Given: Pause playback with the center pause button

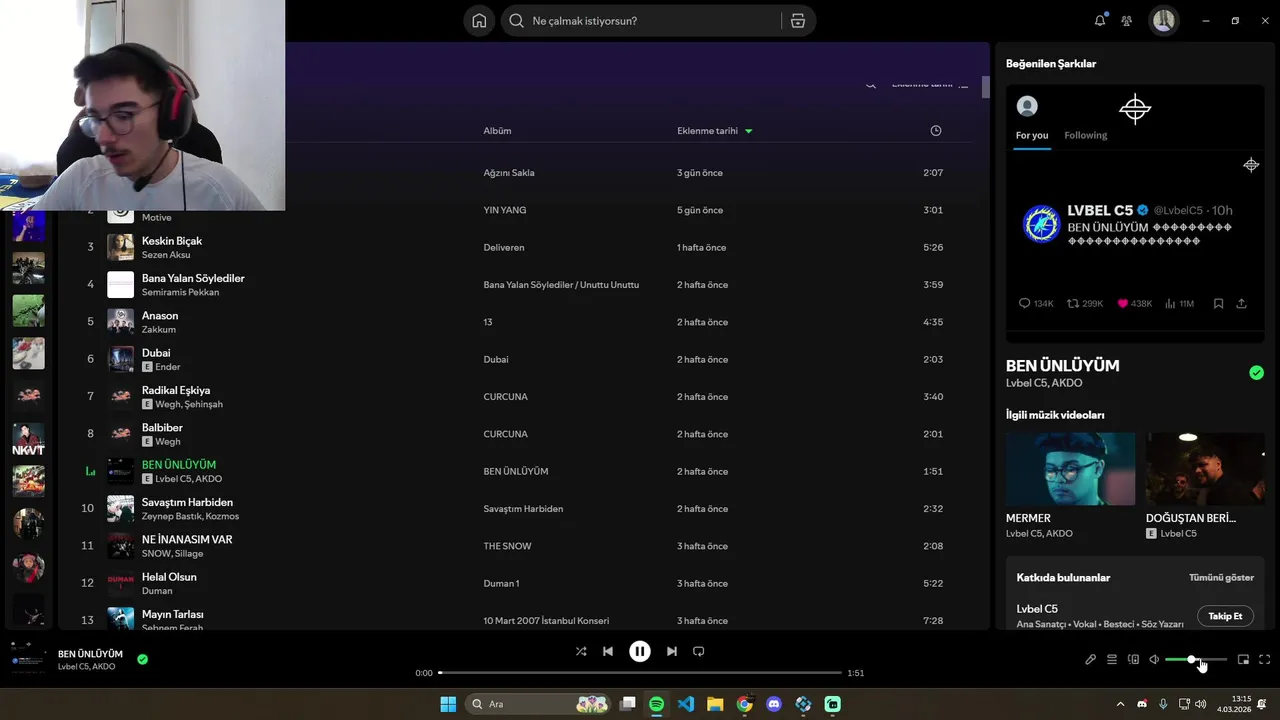Looking at the screenshot, I should click(640, 651).
